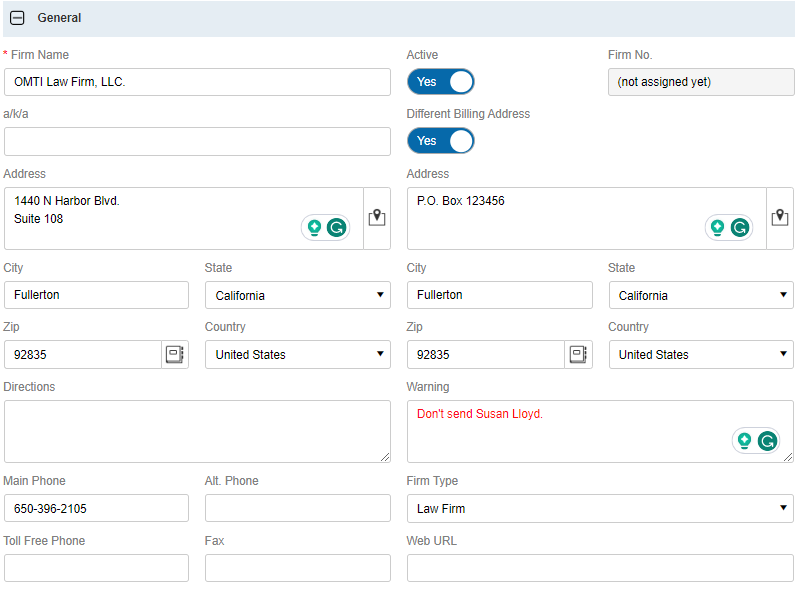This screenshot has height=590, width=800.
Task: Click the Grammarly icon in the billing Address box
Action: click(740, 228)
